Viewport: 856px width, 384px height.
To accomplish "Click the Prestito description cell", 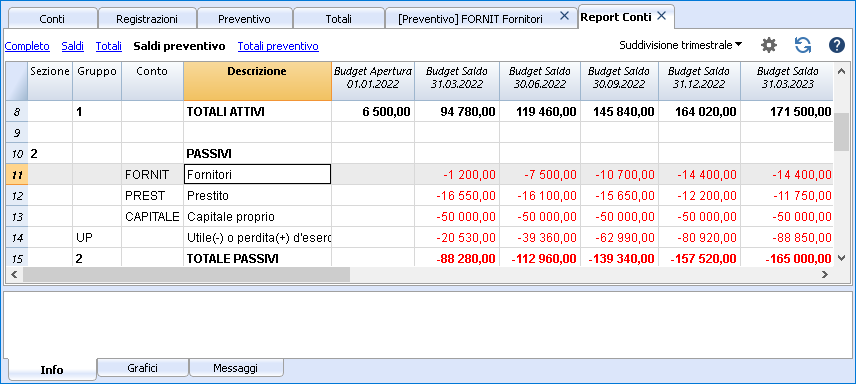I will pyautogui.click(x=257, y=196).
